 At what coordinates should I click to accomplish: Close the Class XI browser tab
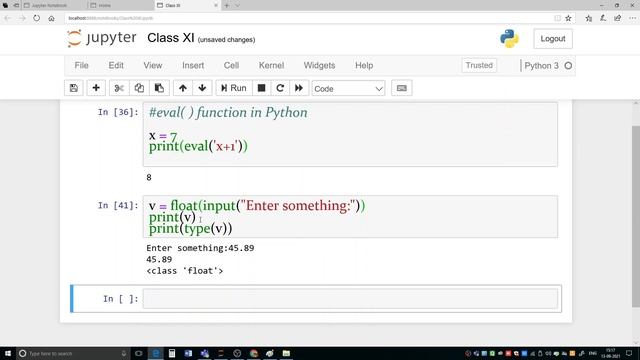tap(216, 5)
